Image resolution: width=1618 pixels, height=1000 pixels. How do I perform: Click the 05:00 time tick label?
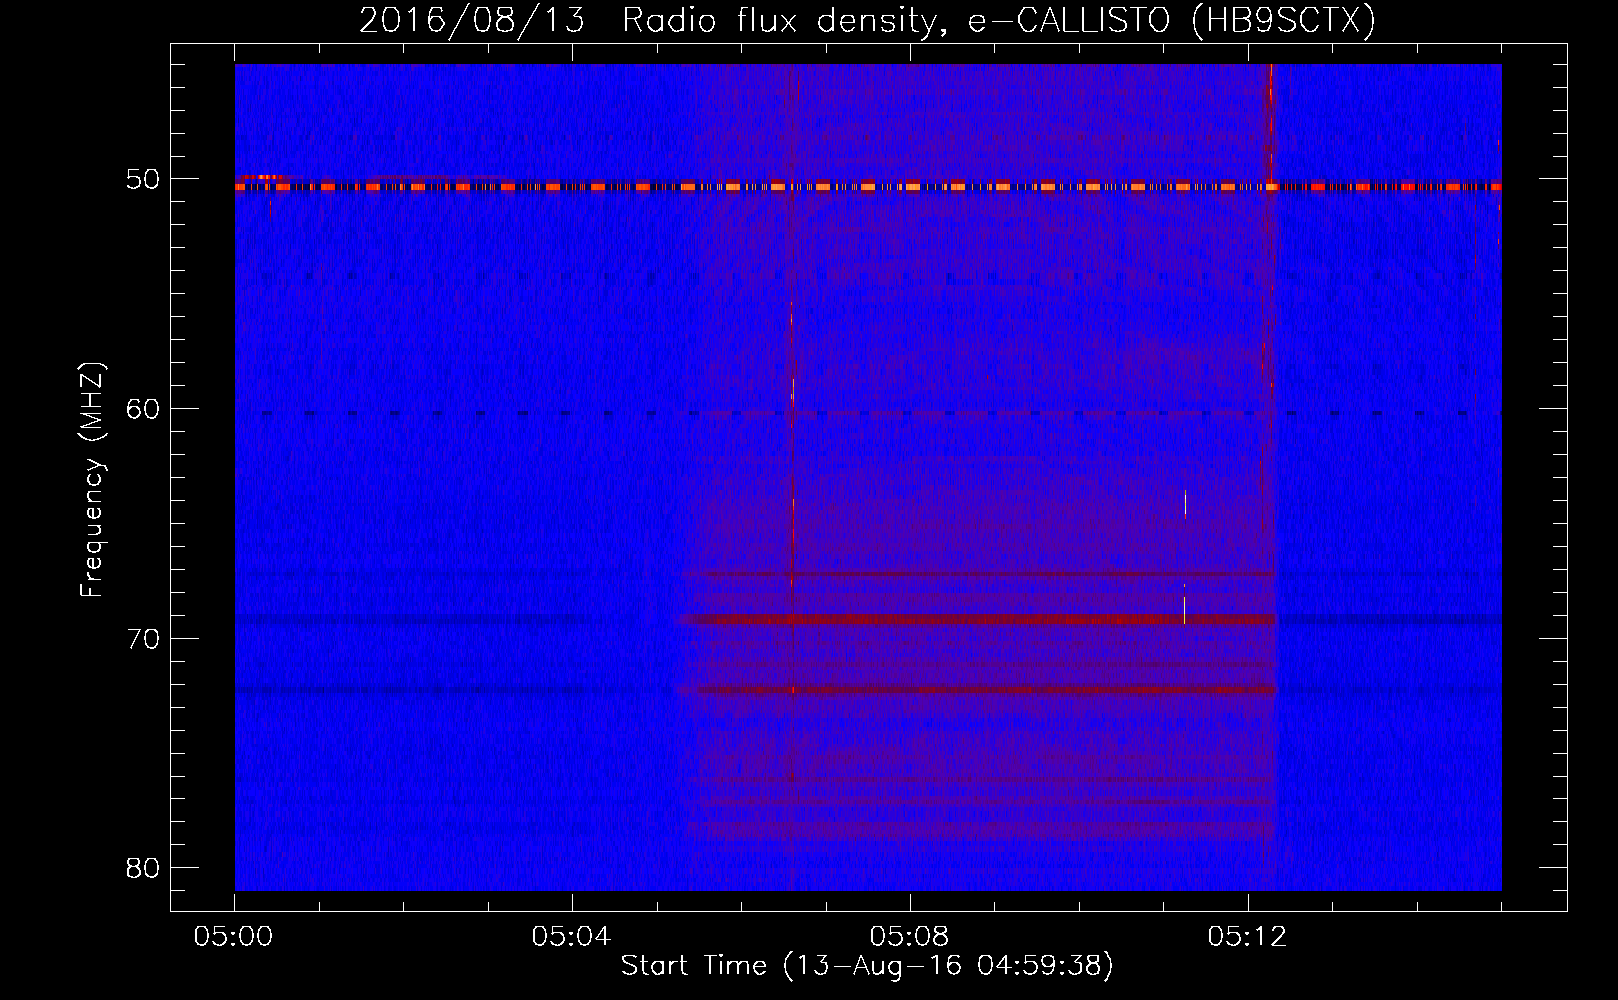pyautogui.click(x=234, y=937)
